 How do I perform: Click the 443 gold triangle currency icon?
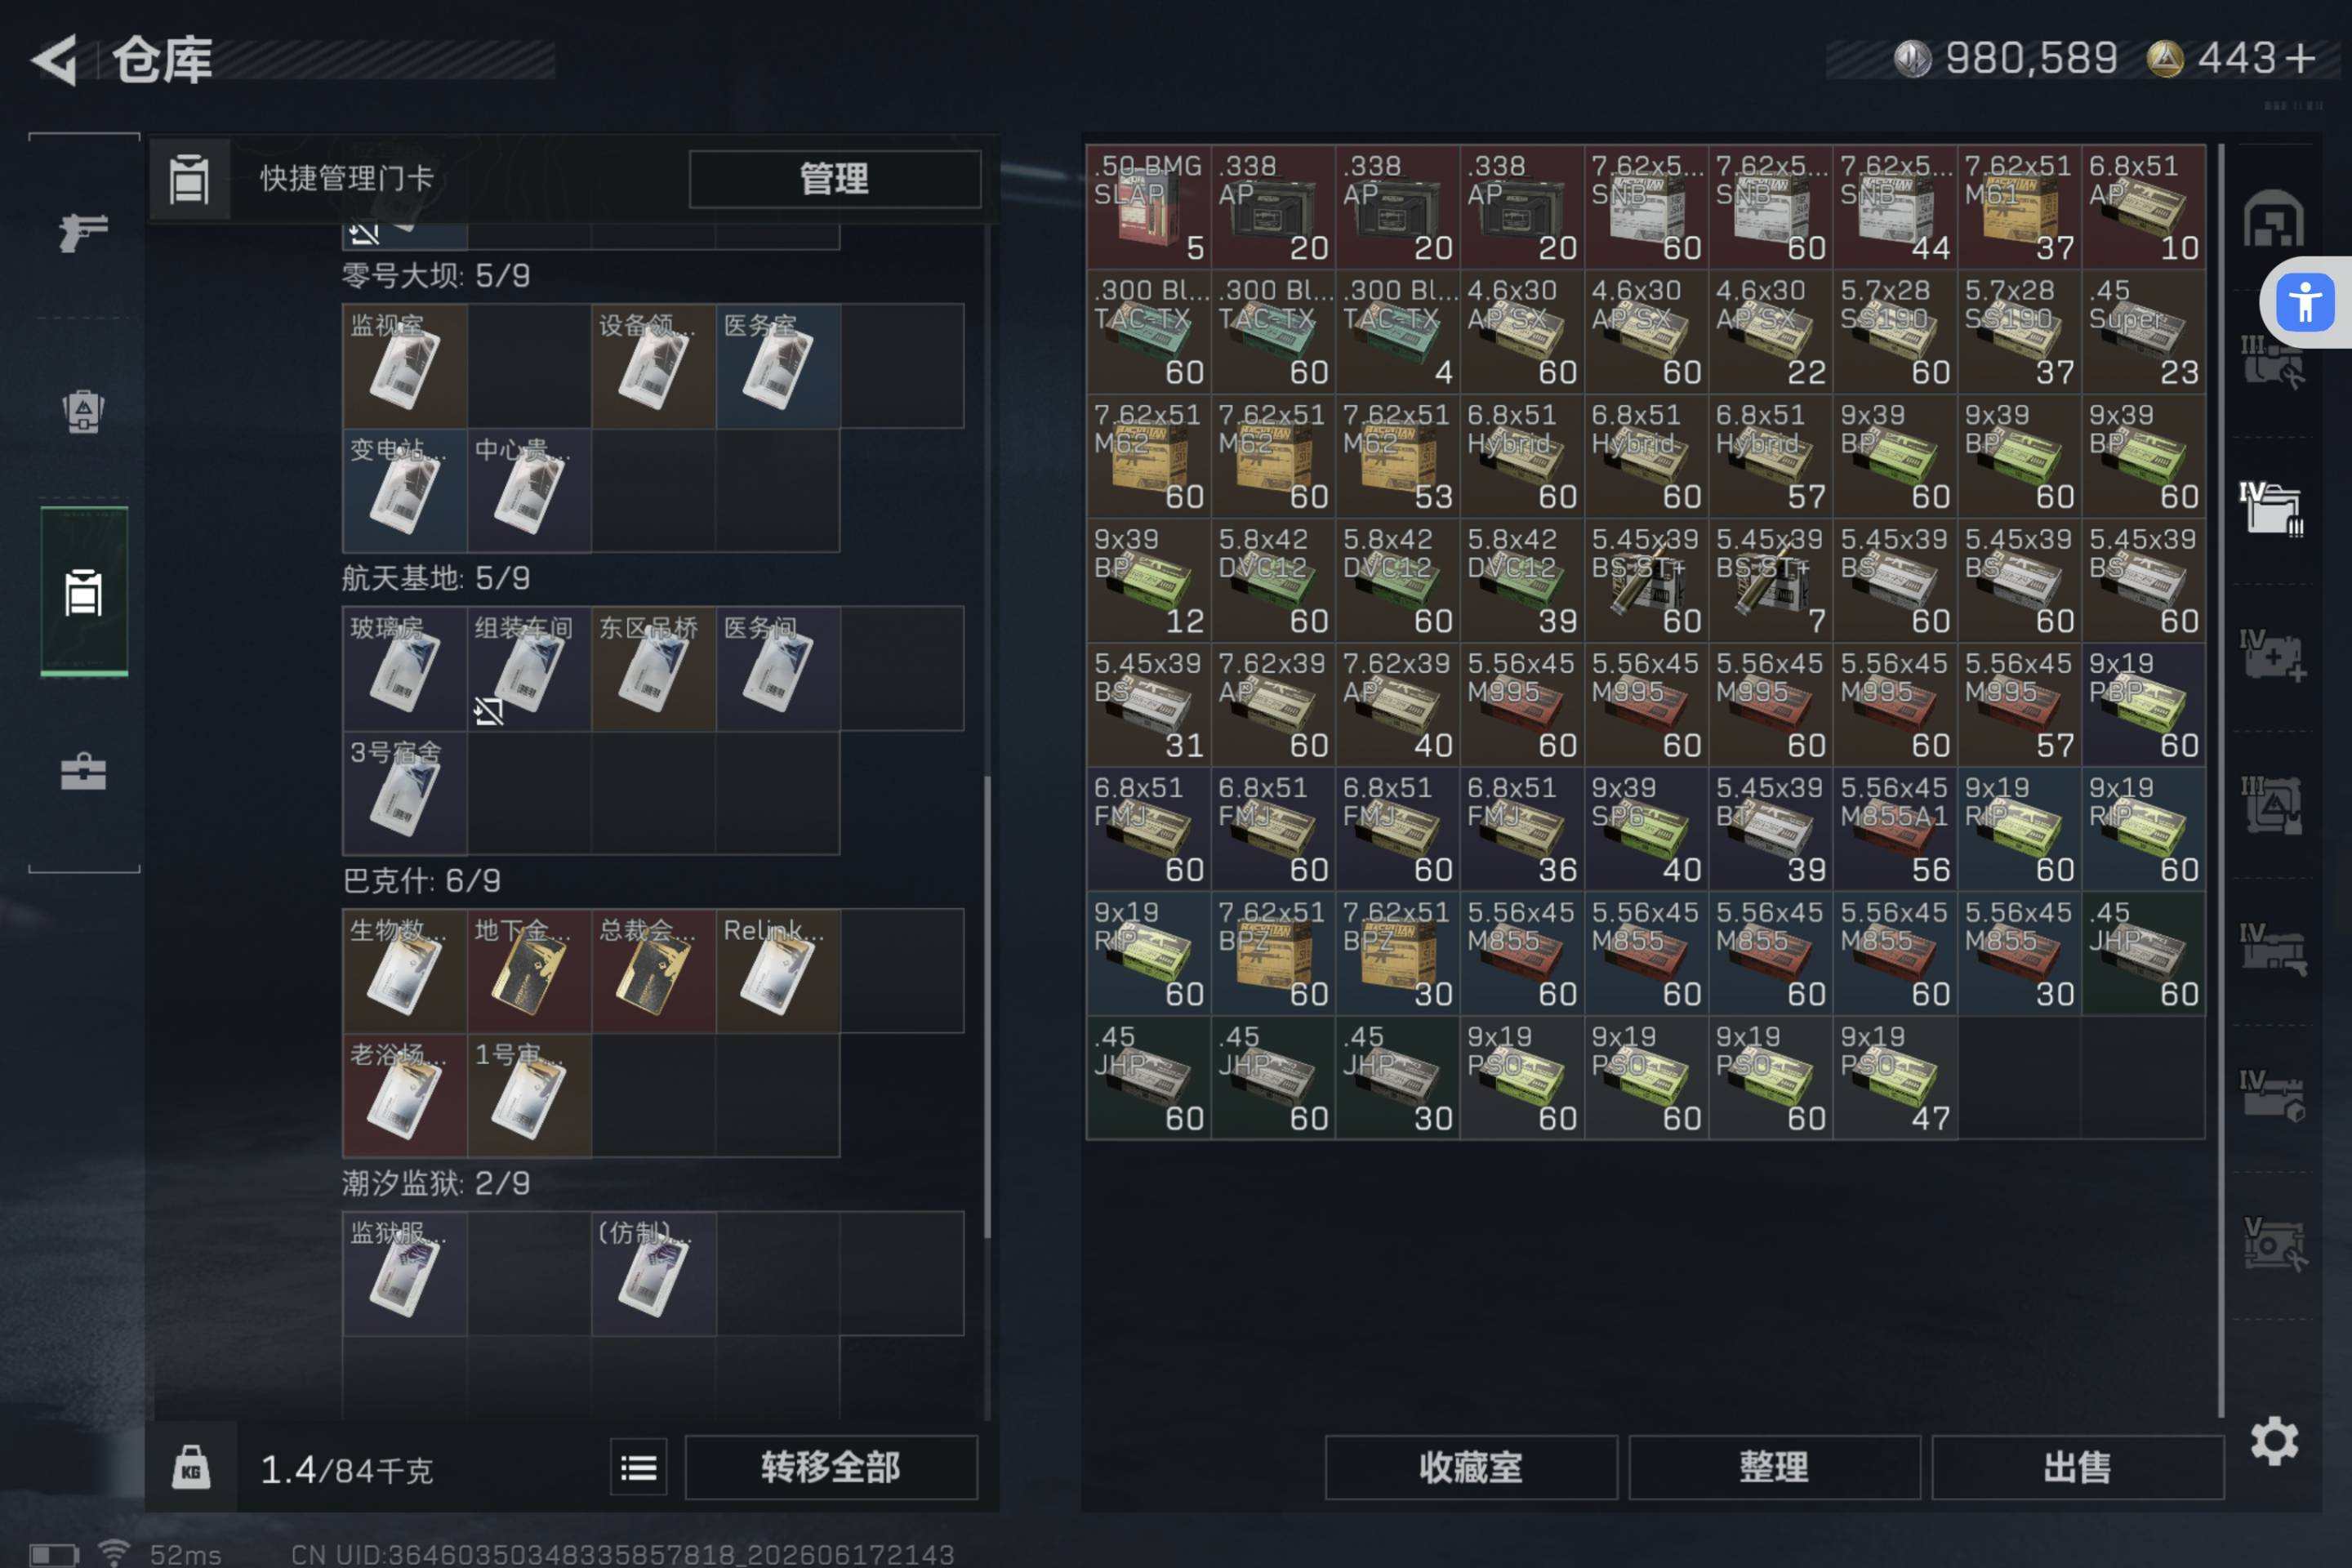click(2165, 59)
